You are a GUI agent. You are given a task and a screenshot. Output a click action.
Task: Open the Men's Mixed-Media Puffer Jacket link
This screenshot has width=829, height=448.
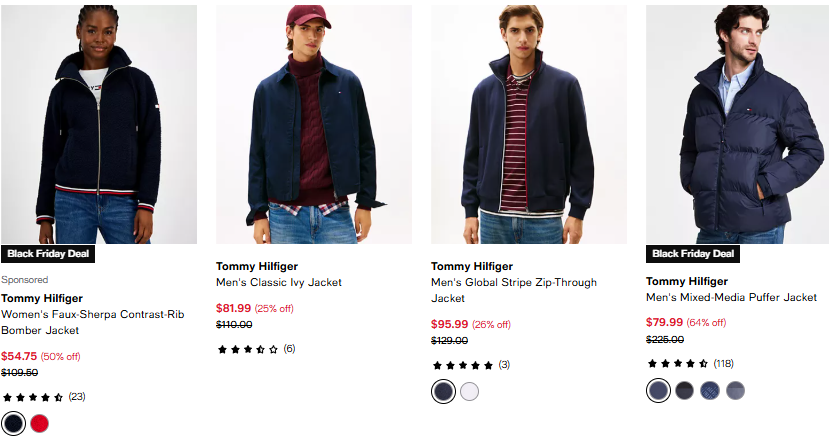tap(731, 297)
